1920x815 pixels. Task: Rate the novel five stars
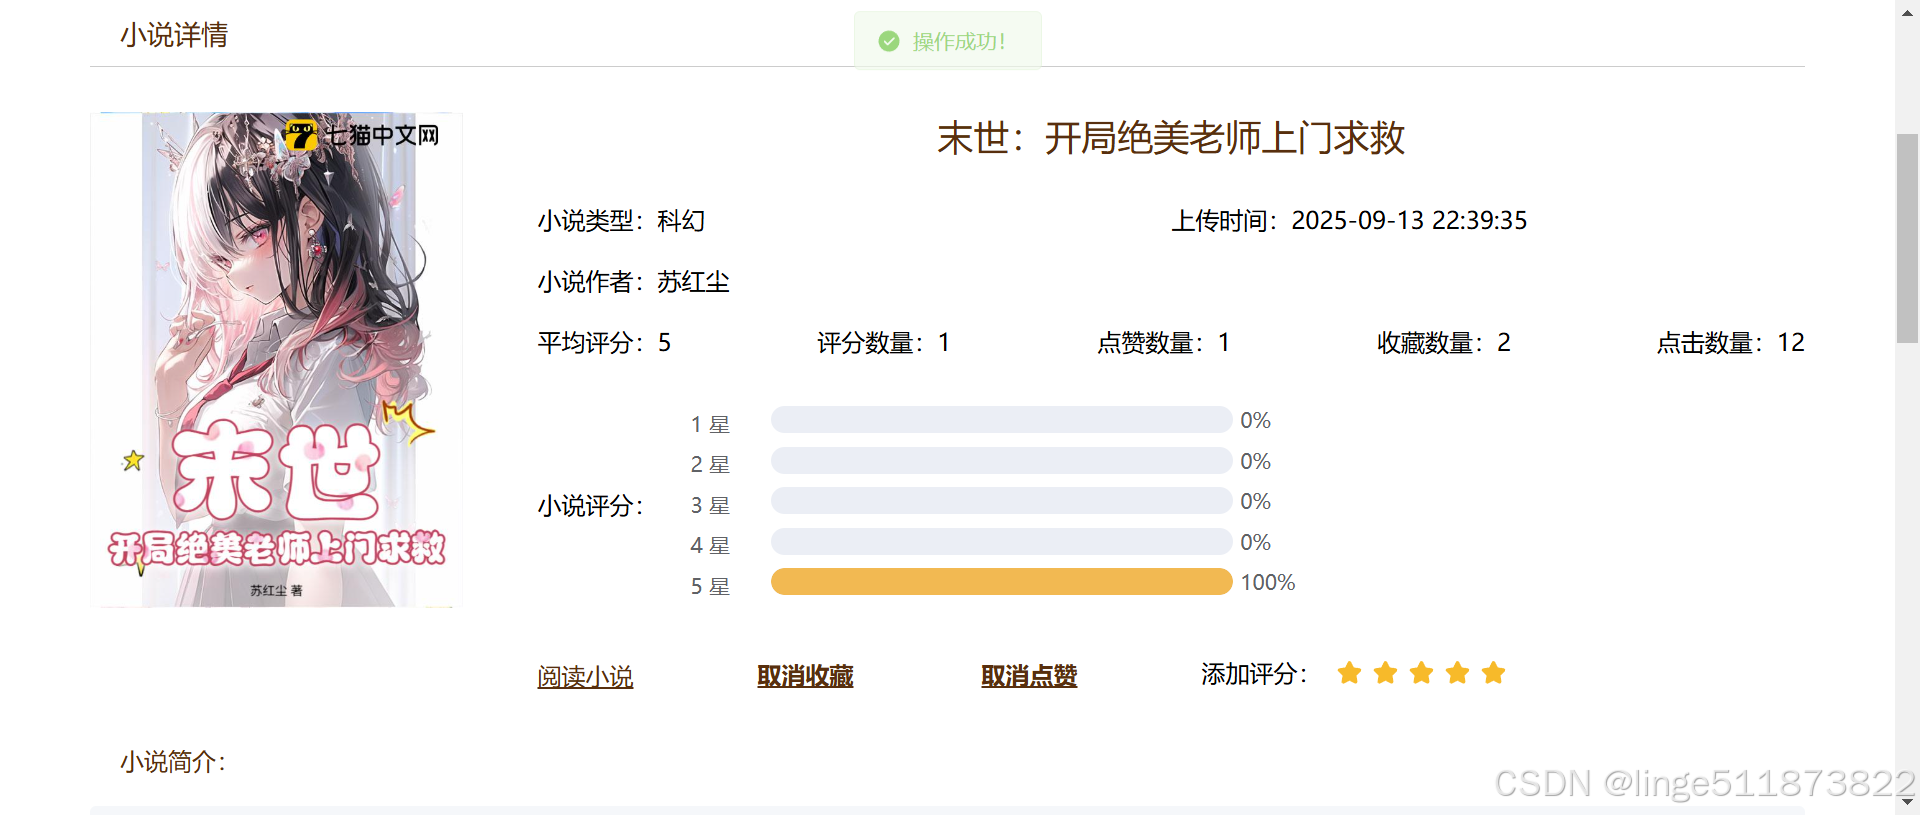(x=1493, y=673)
